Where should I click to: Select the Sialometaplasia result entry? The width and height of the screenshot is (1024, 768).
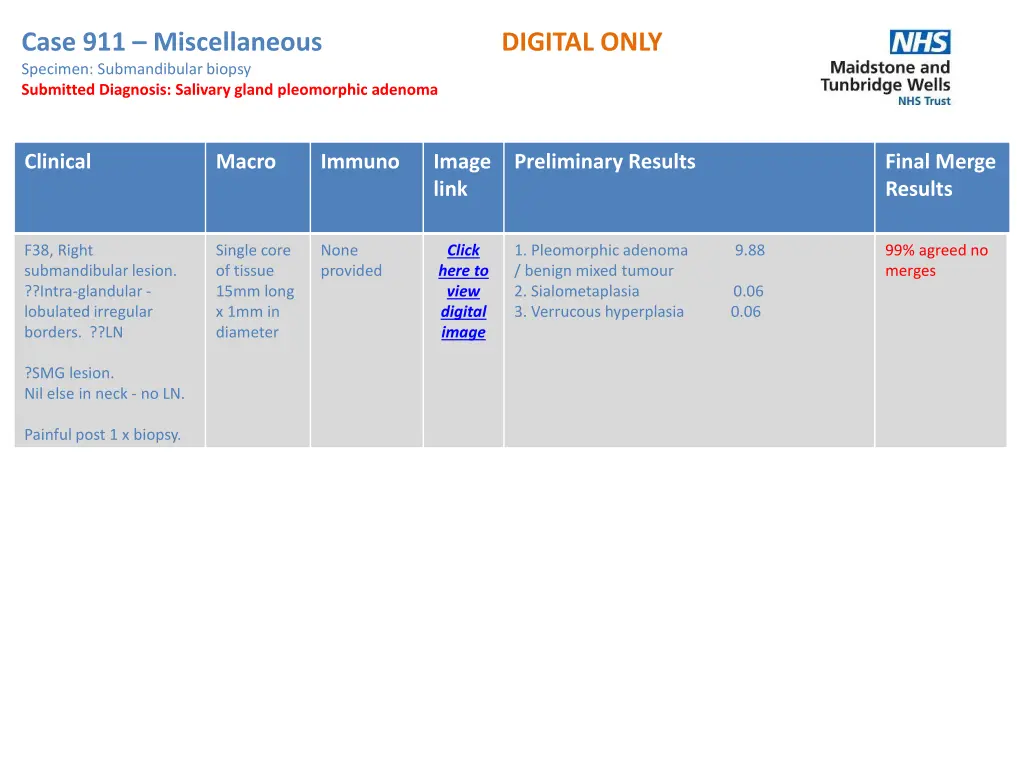[577, 291]
